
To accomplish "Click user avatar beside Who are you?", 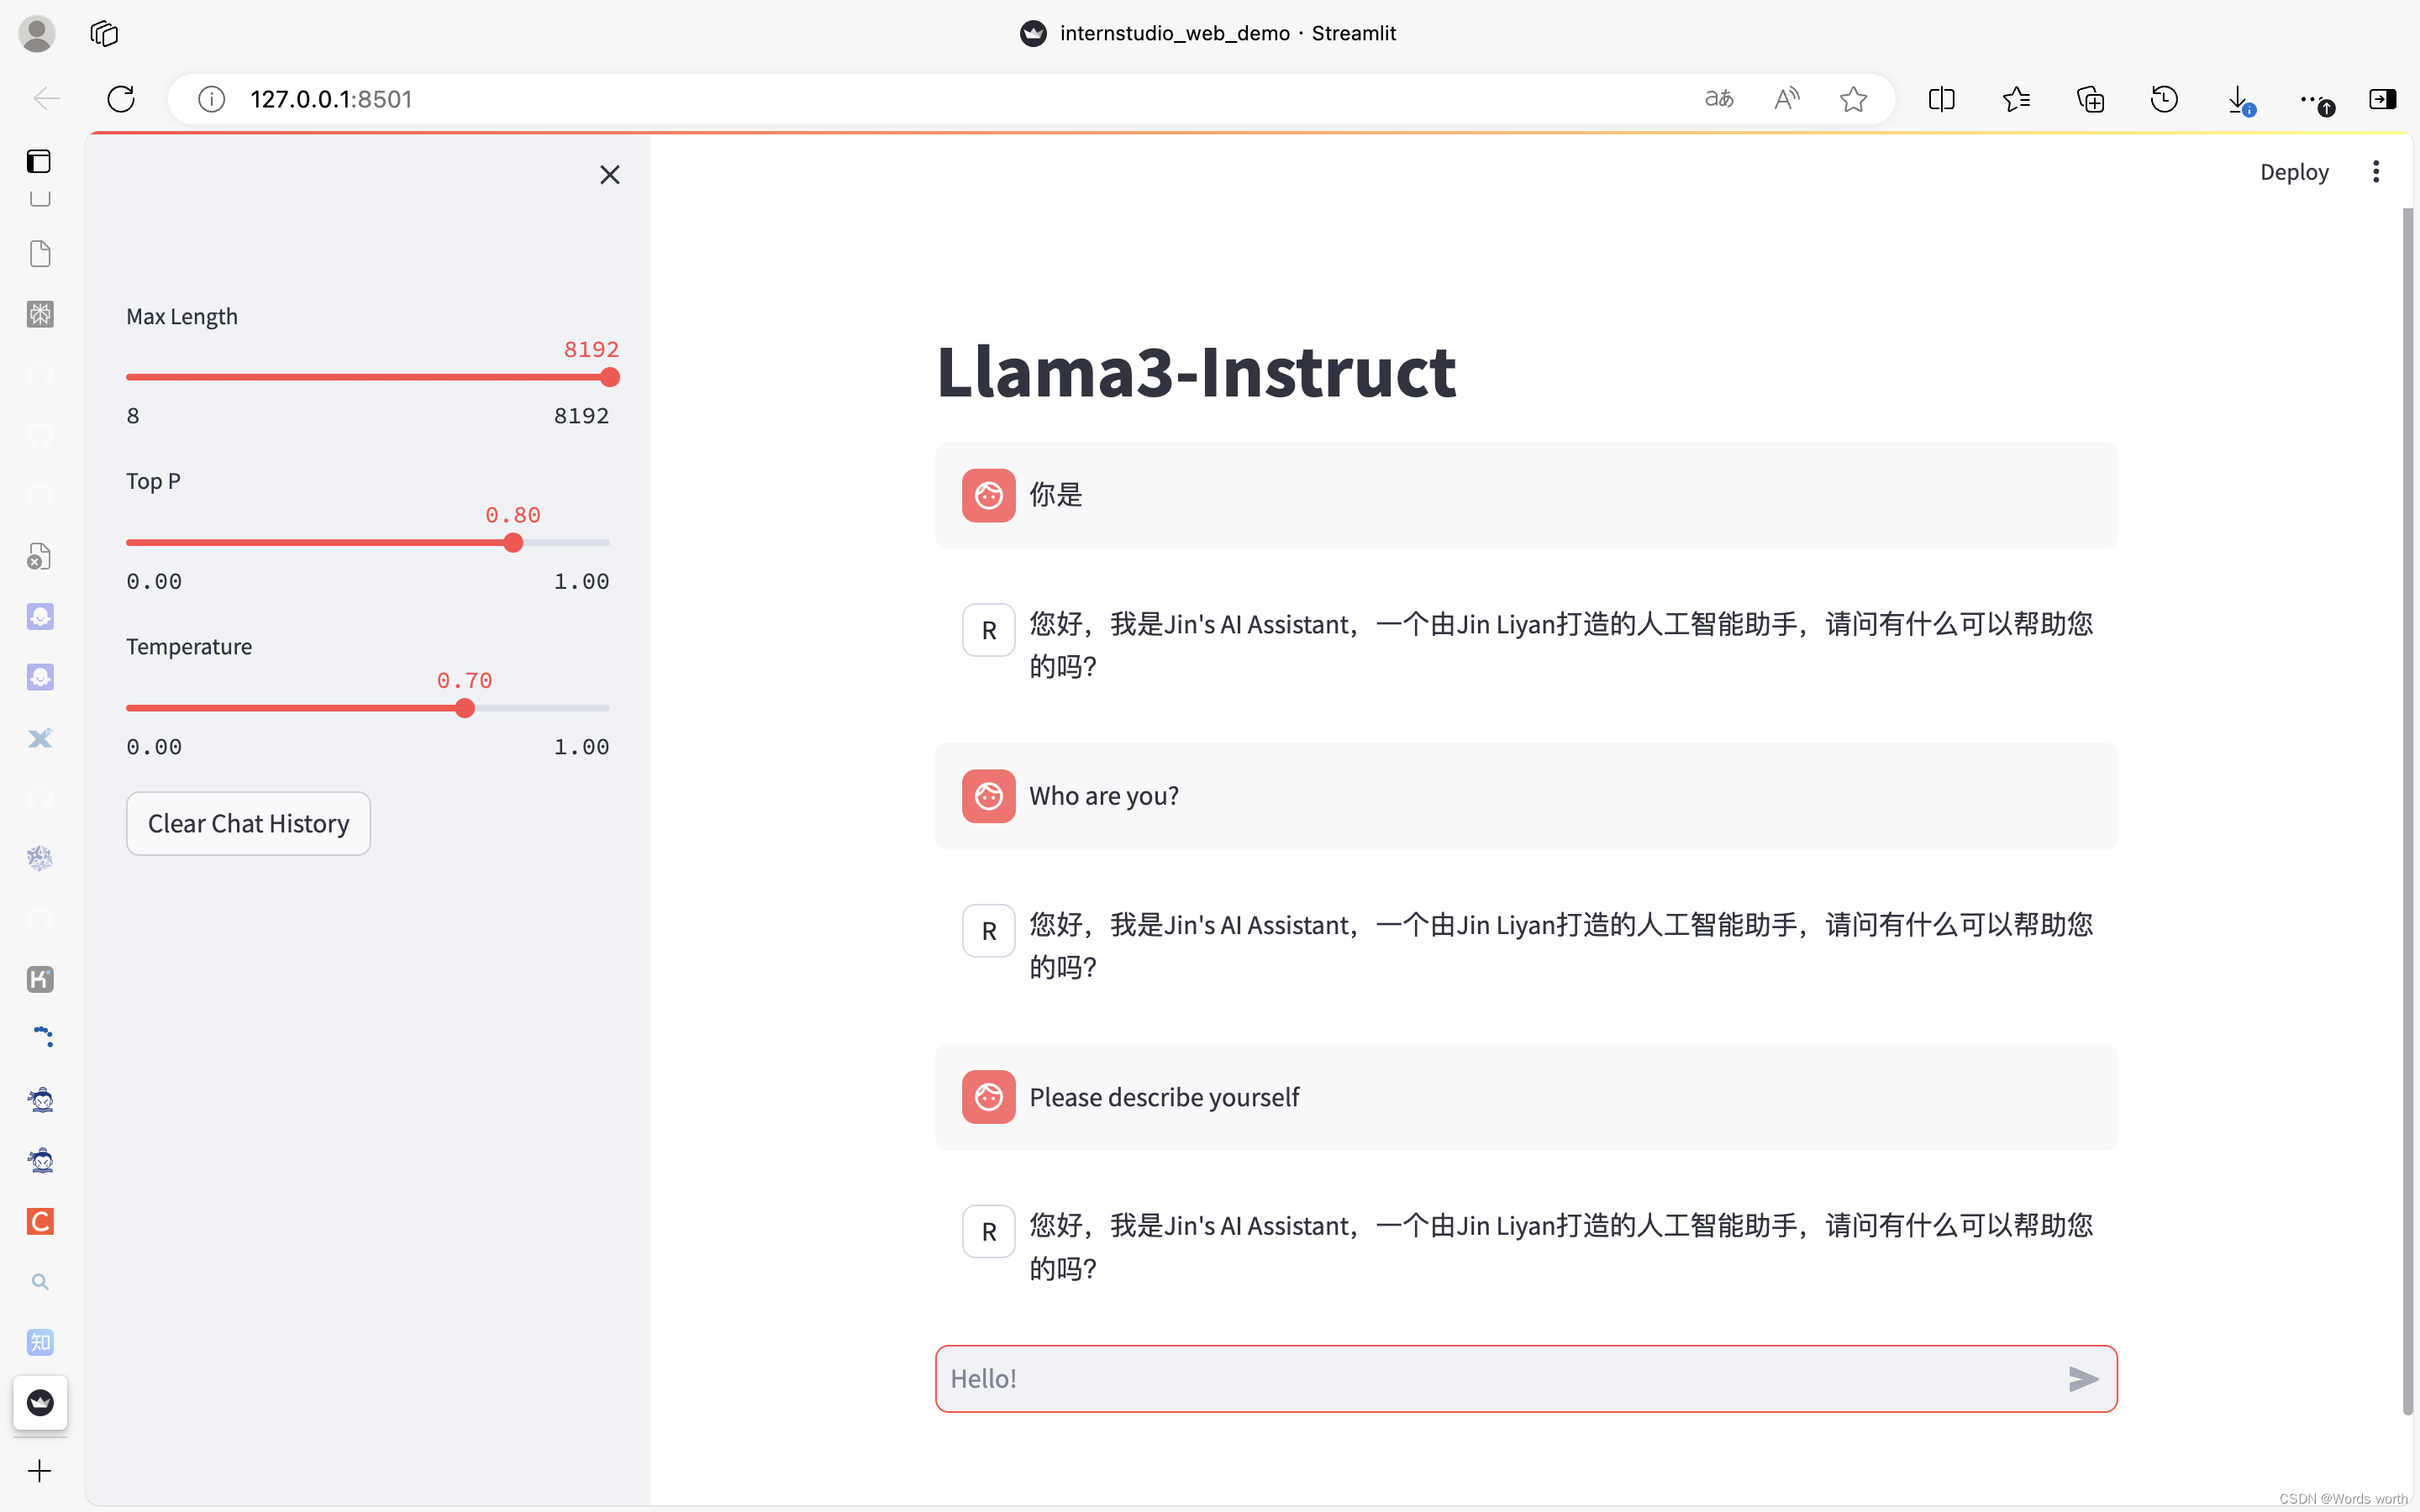I will pos(988,796).
